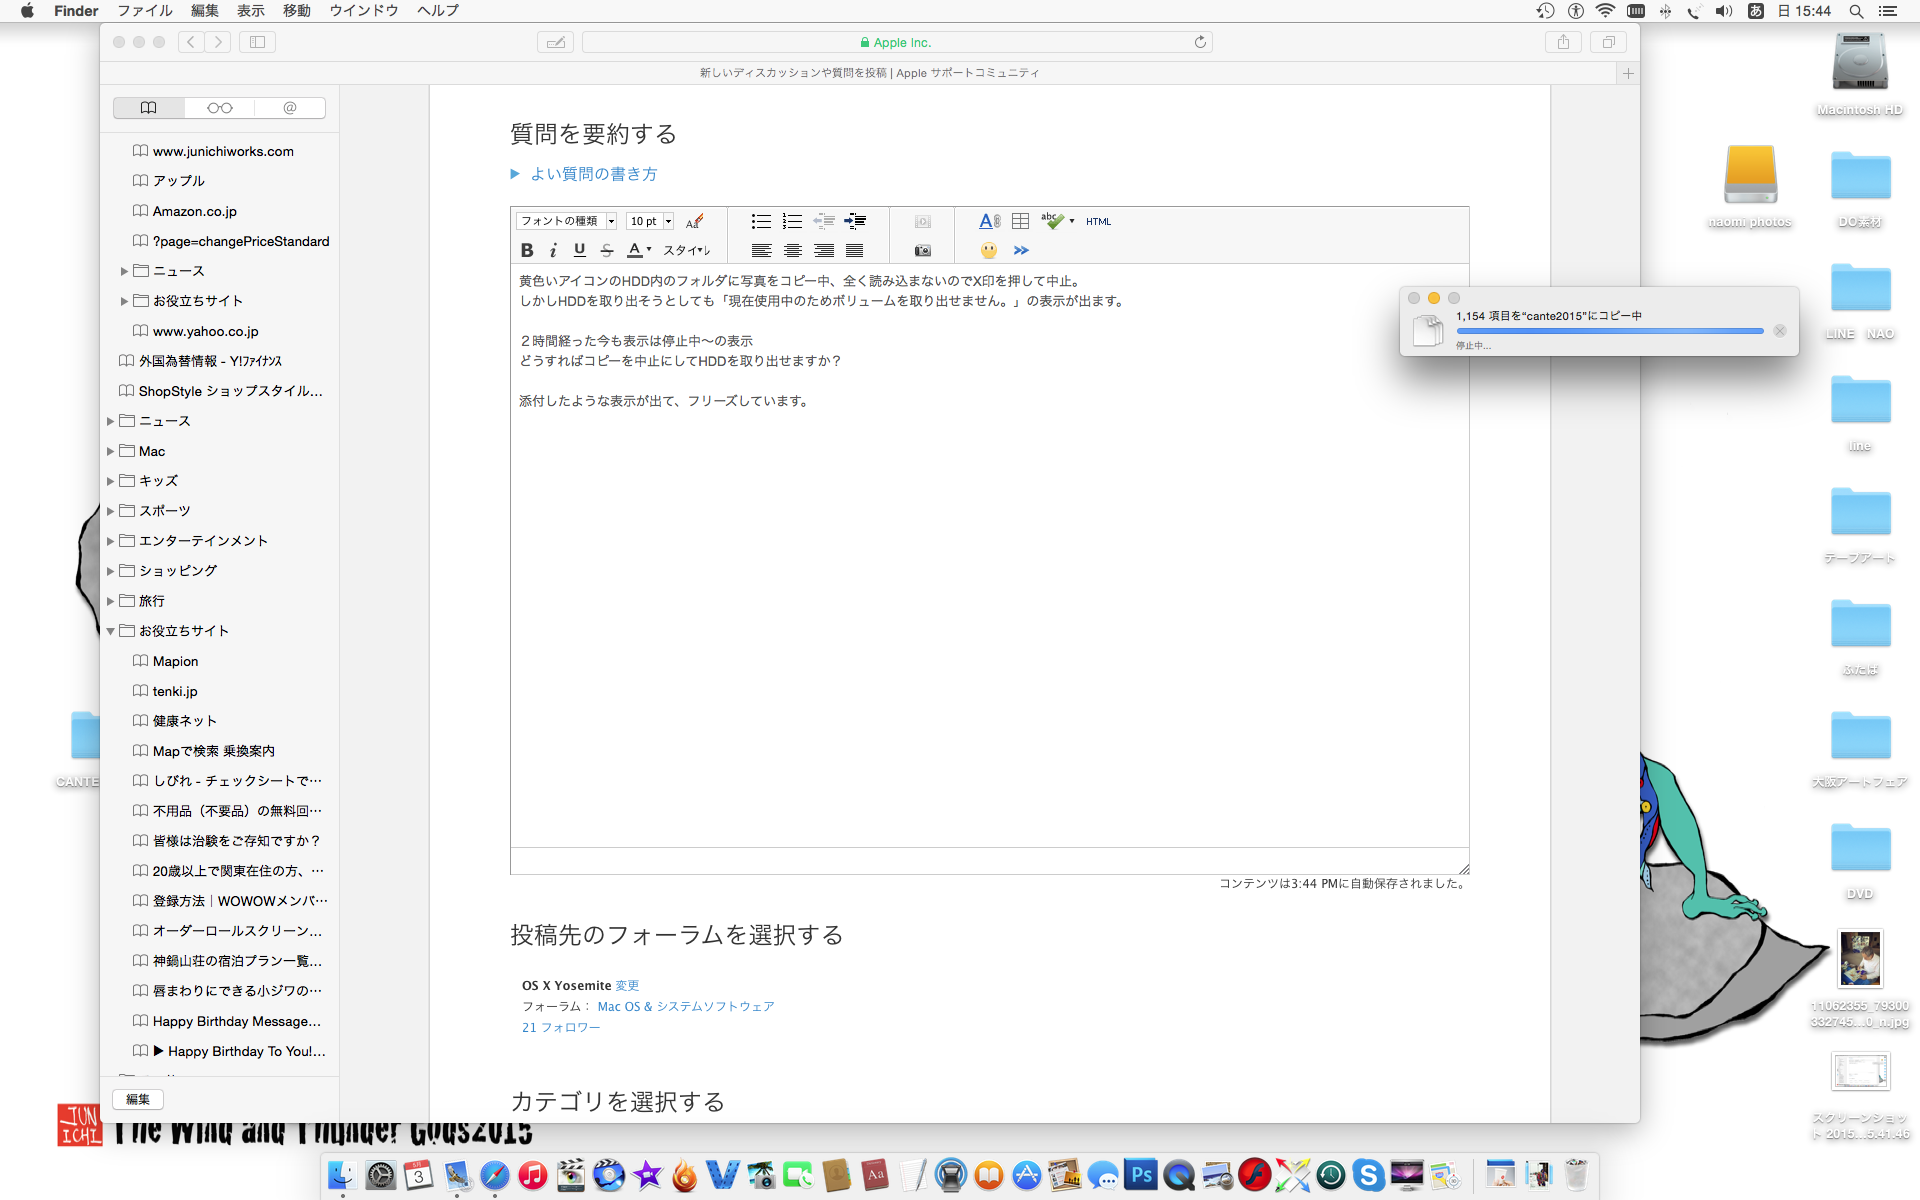1920x1200 pixels.
Task: Insert a numbered list in editor
Action: (792, 221)
